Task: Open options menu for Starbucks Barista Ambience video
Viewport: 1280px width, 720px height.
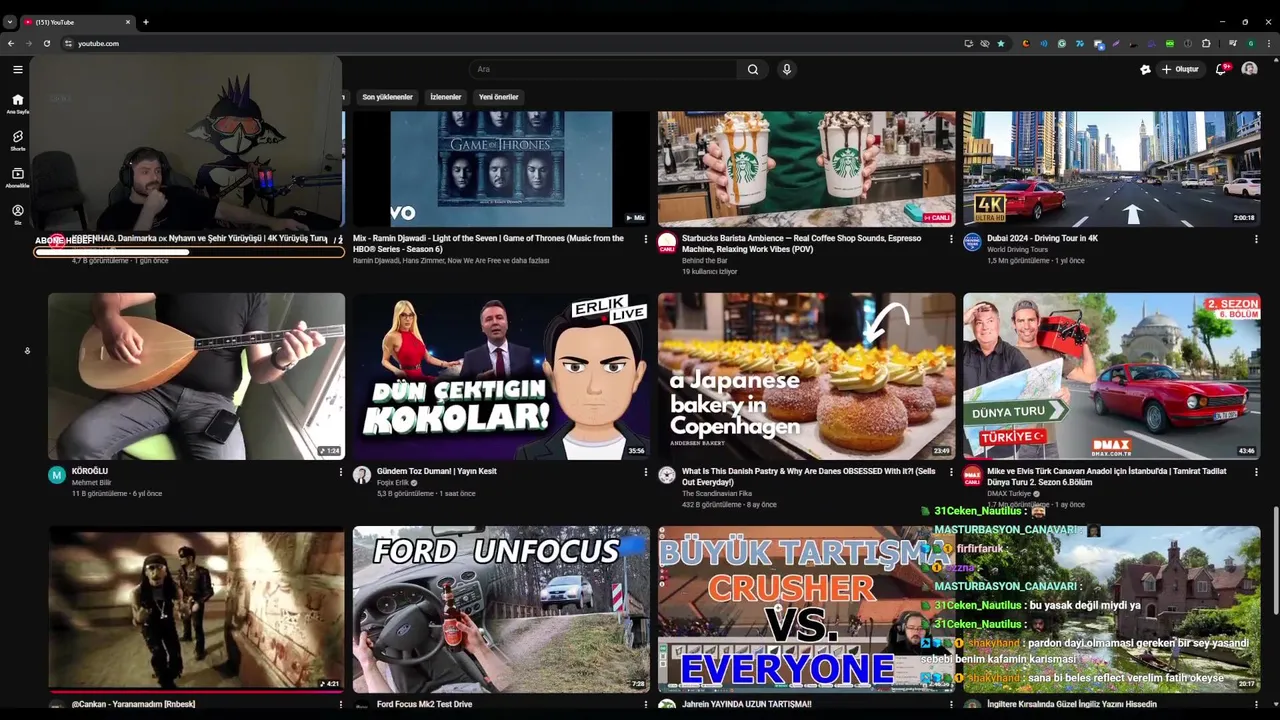Action: [x=951, y=239]
